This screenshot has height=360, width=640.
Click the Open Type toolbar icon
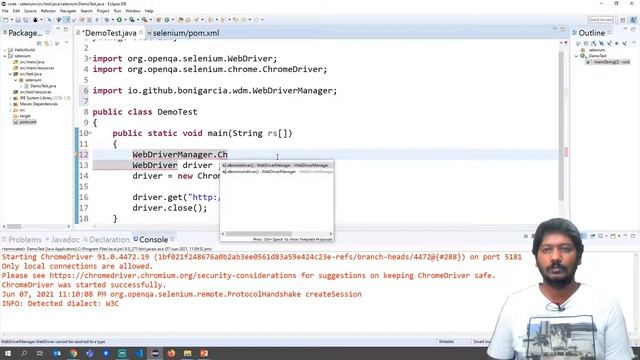(x=180, y=20)
